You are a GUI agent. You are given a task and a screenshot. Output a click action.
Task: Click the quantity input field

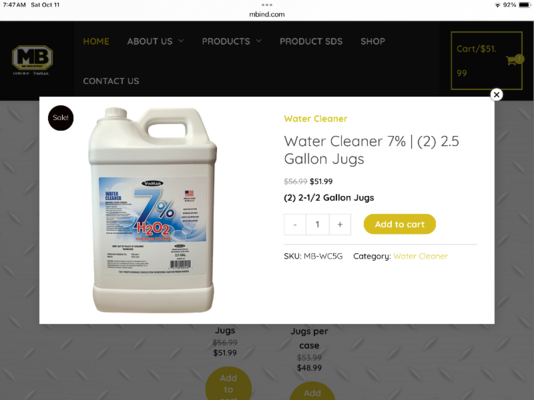point(317,224)
